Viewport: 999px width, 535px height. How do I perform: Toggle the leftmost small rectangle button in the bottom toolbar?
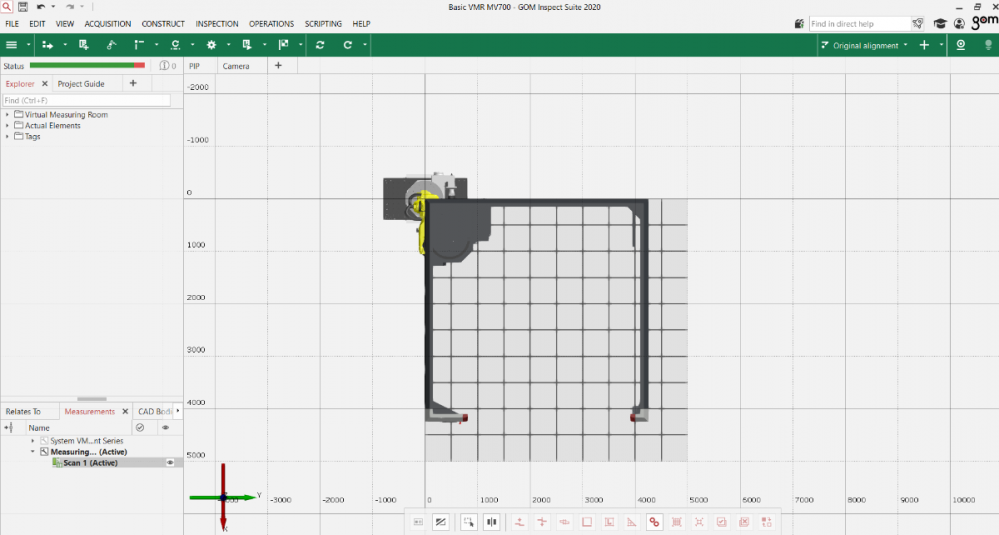[x=418, y=522]
